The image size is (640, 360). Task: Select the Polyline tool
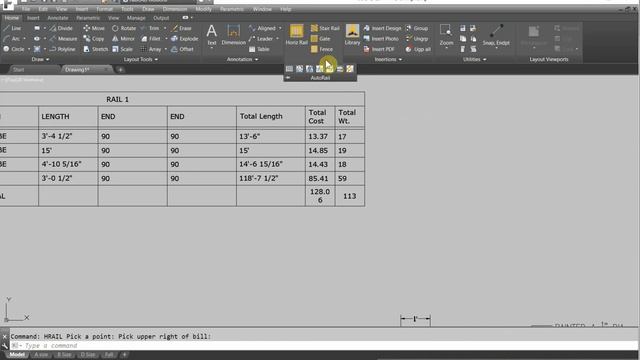62,49
